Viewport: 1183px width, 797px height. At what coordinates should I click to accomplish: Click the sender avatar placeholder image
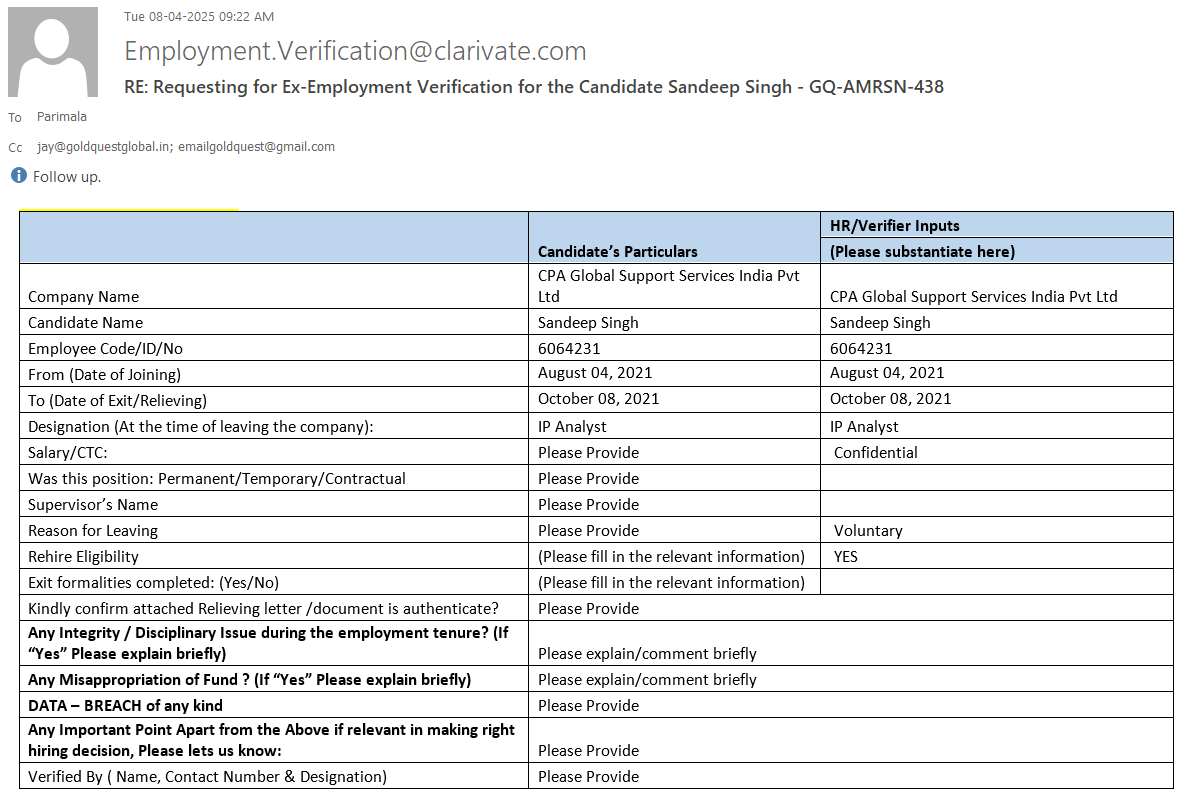click(53, 52)
